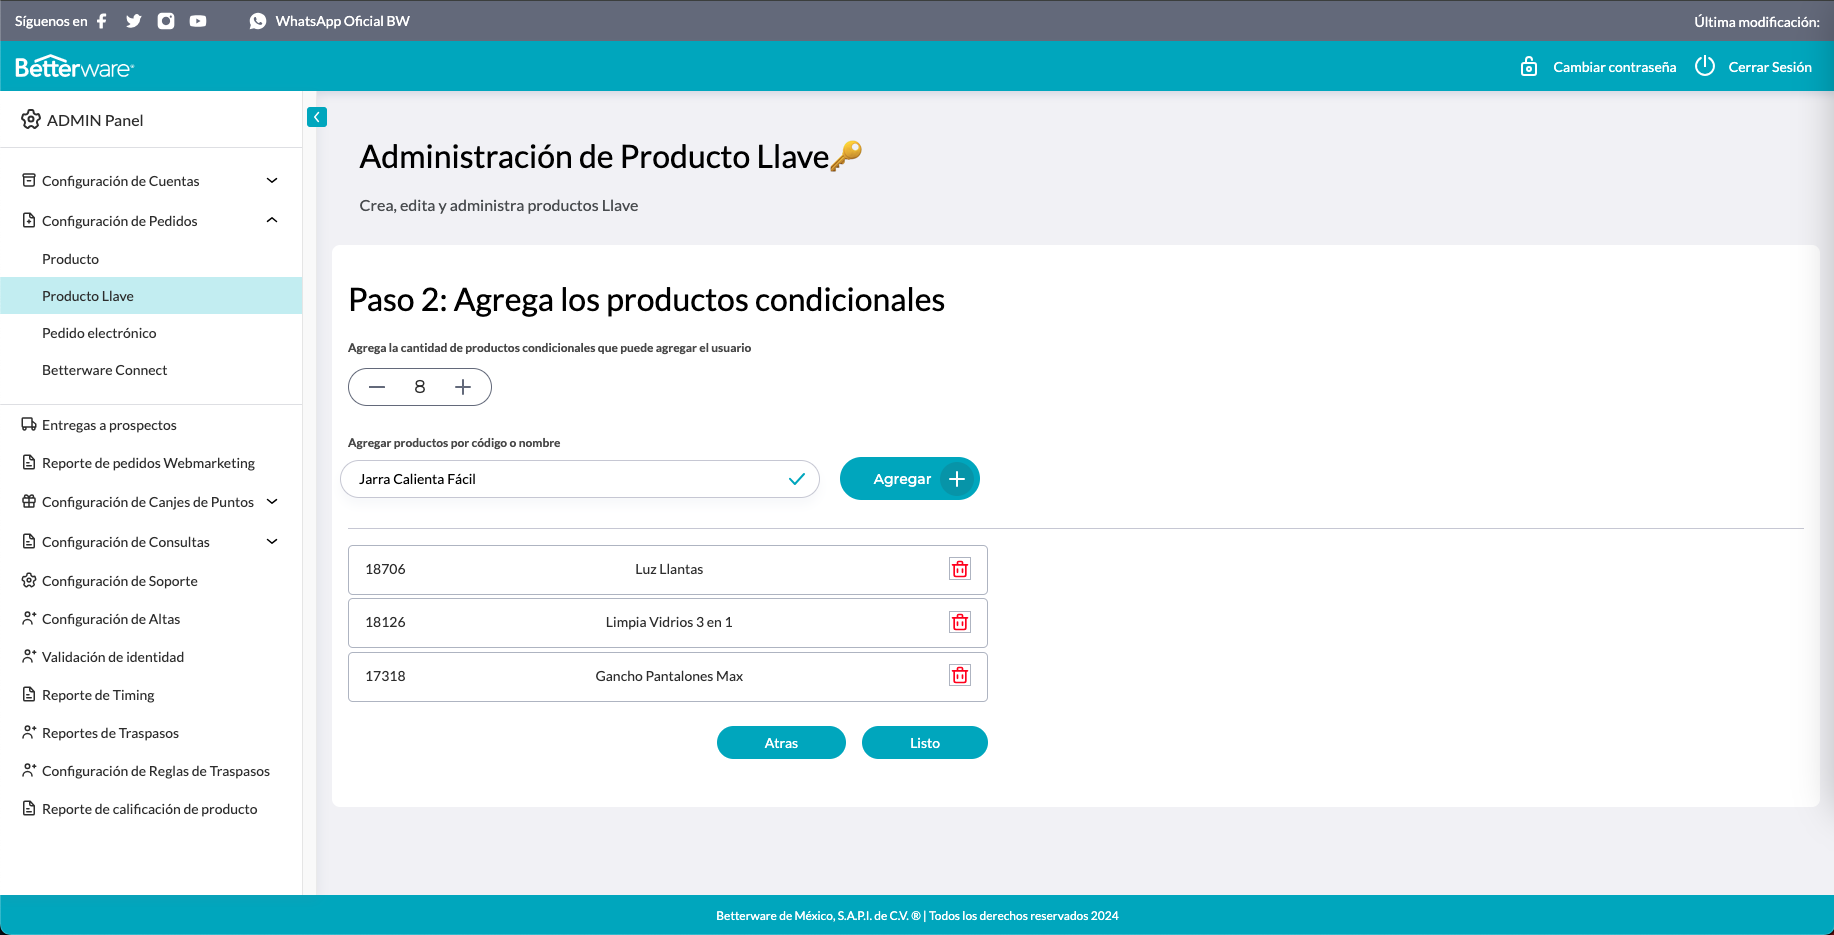Click the Cerrar Sesión power icon
This screenshot has width=1834, height=935.
1705,66
